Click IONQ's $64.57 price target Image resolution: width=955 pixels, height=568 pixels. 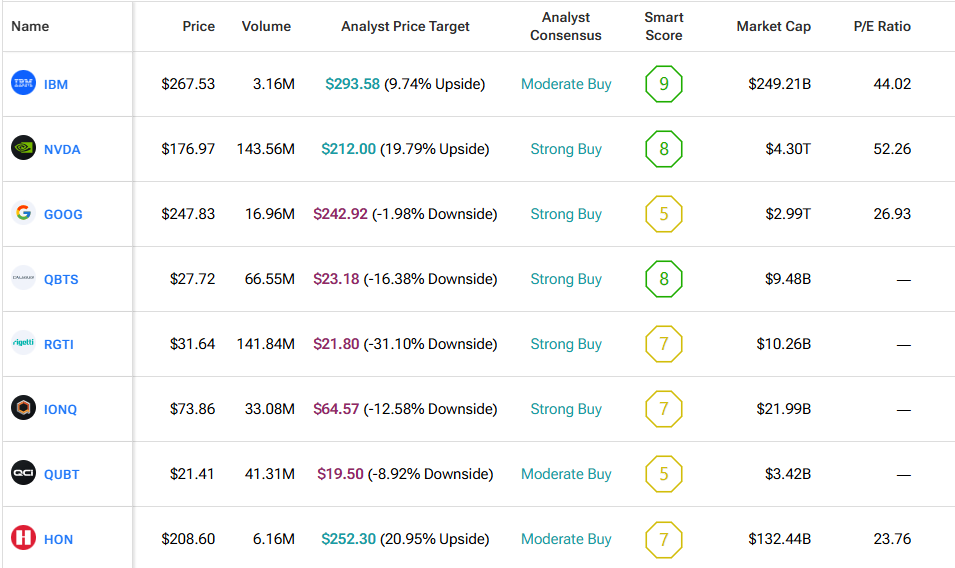pos(336,409)
